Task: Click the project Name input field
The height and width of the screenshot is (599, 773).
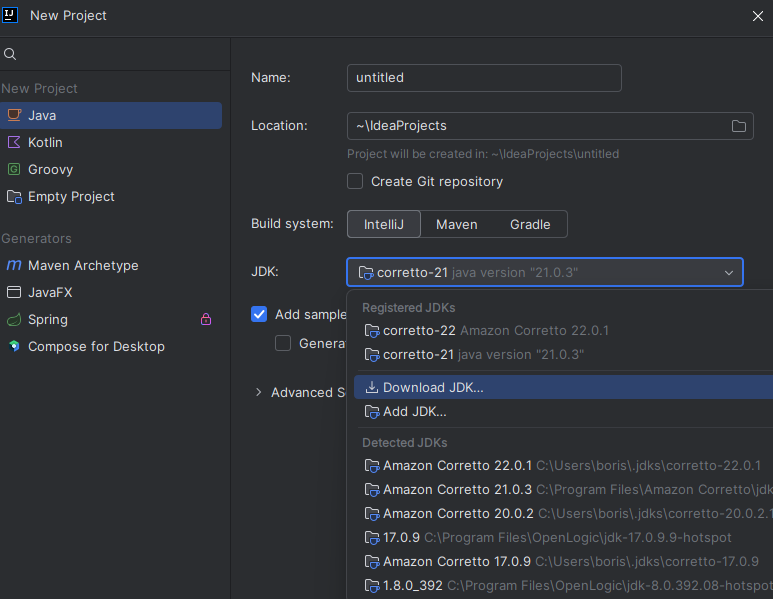Action: click(x=484, y=78)
